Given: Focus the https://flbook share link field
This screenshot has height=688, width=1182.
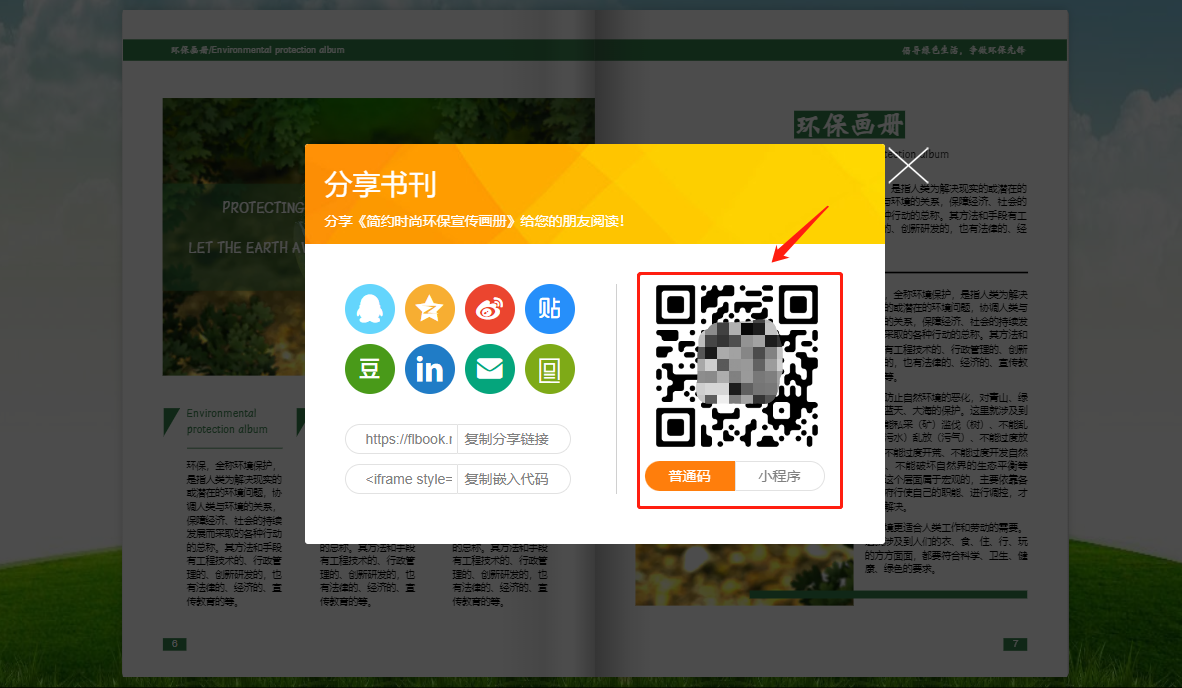Looking at the screenshot, I should tap(402, 439).
